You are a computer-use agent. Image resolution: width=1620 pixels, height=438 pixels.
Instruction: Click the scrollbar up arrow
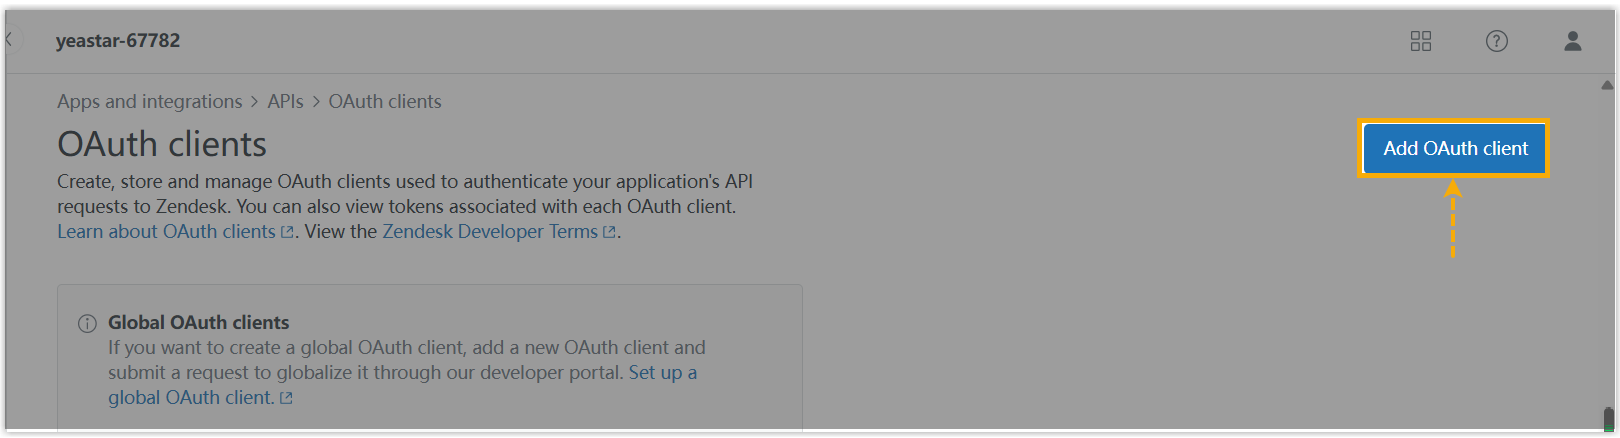(x=1607, y=85)
